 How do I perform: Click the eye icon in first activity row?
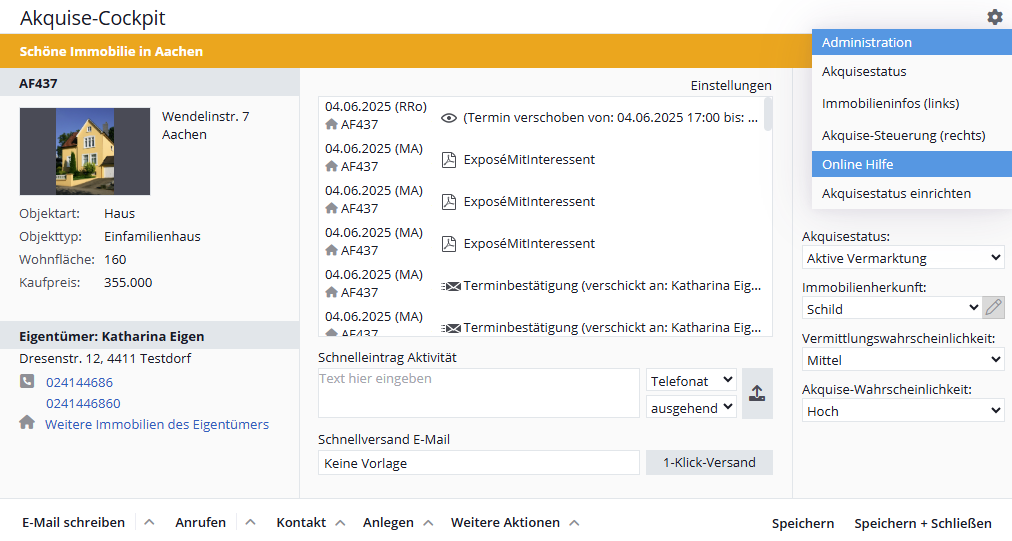449,117
